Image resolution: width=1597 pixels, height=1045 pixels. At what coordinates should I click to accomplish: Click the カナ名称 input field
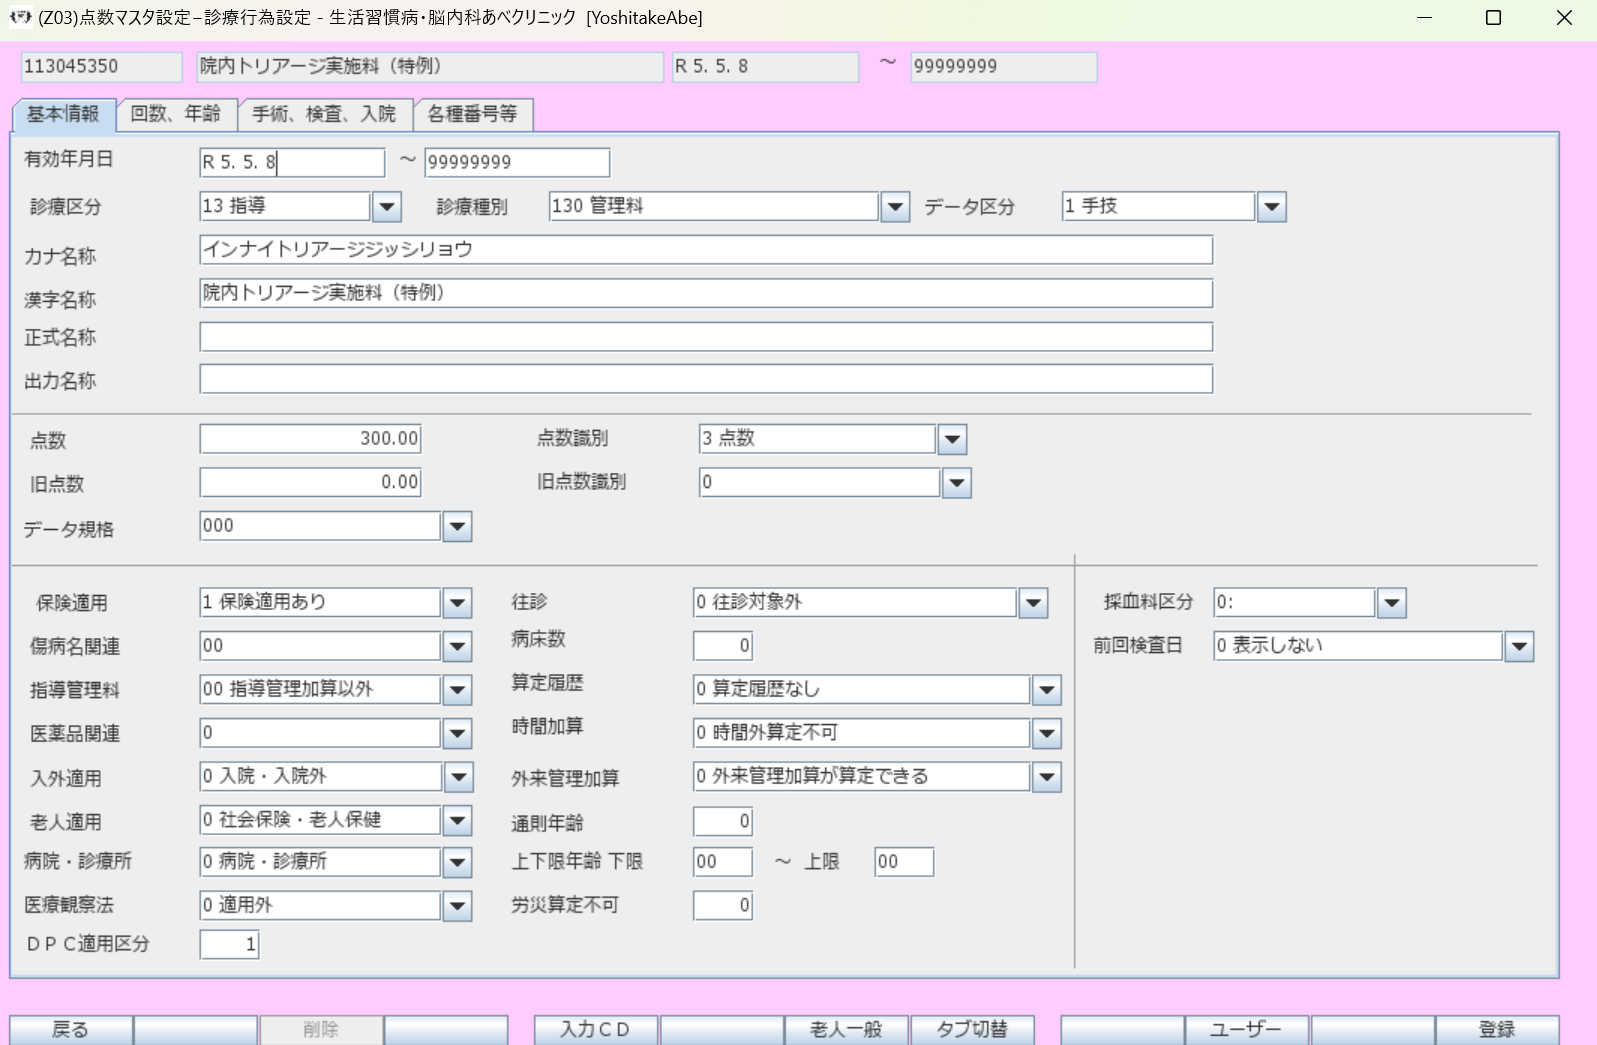click(x=705, y=250)
